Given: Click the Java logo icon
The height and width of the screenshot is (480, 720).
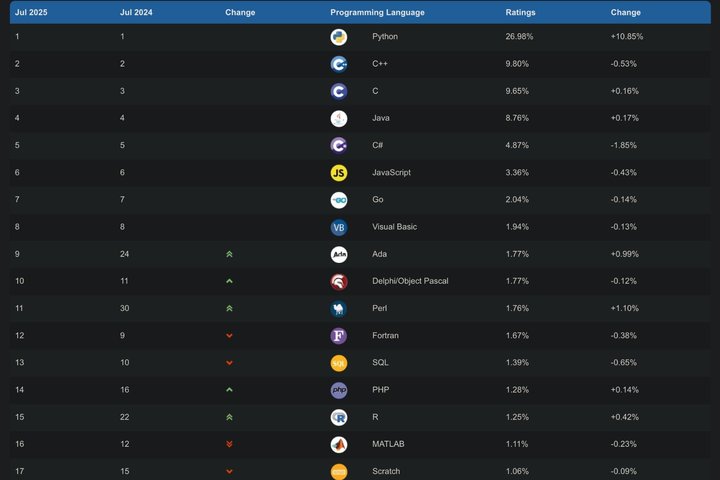Looking at the screenshot, I should coord(339,118).
